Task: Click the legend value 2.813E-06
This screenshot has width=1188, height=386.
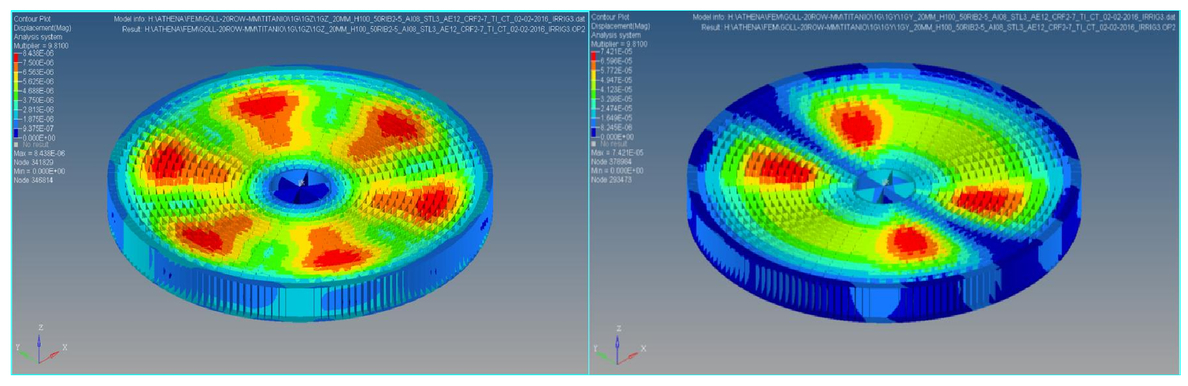Action: (x=39, y=109)
